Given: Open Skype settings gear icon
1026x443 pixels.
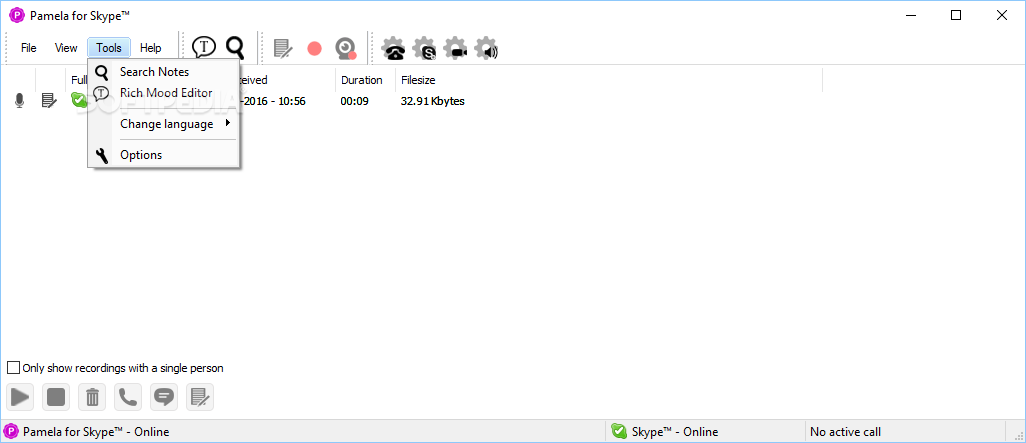Looking at the screenshot, I should [x=425, y=48].
